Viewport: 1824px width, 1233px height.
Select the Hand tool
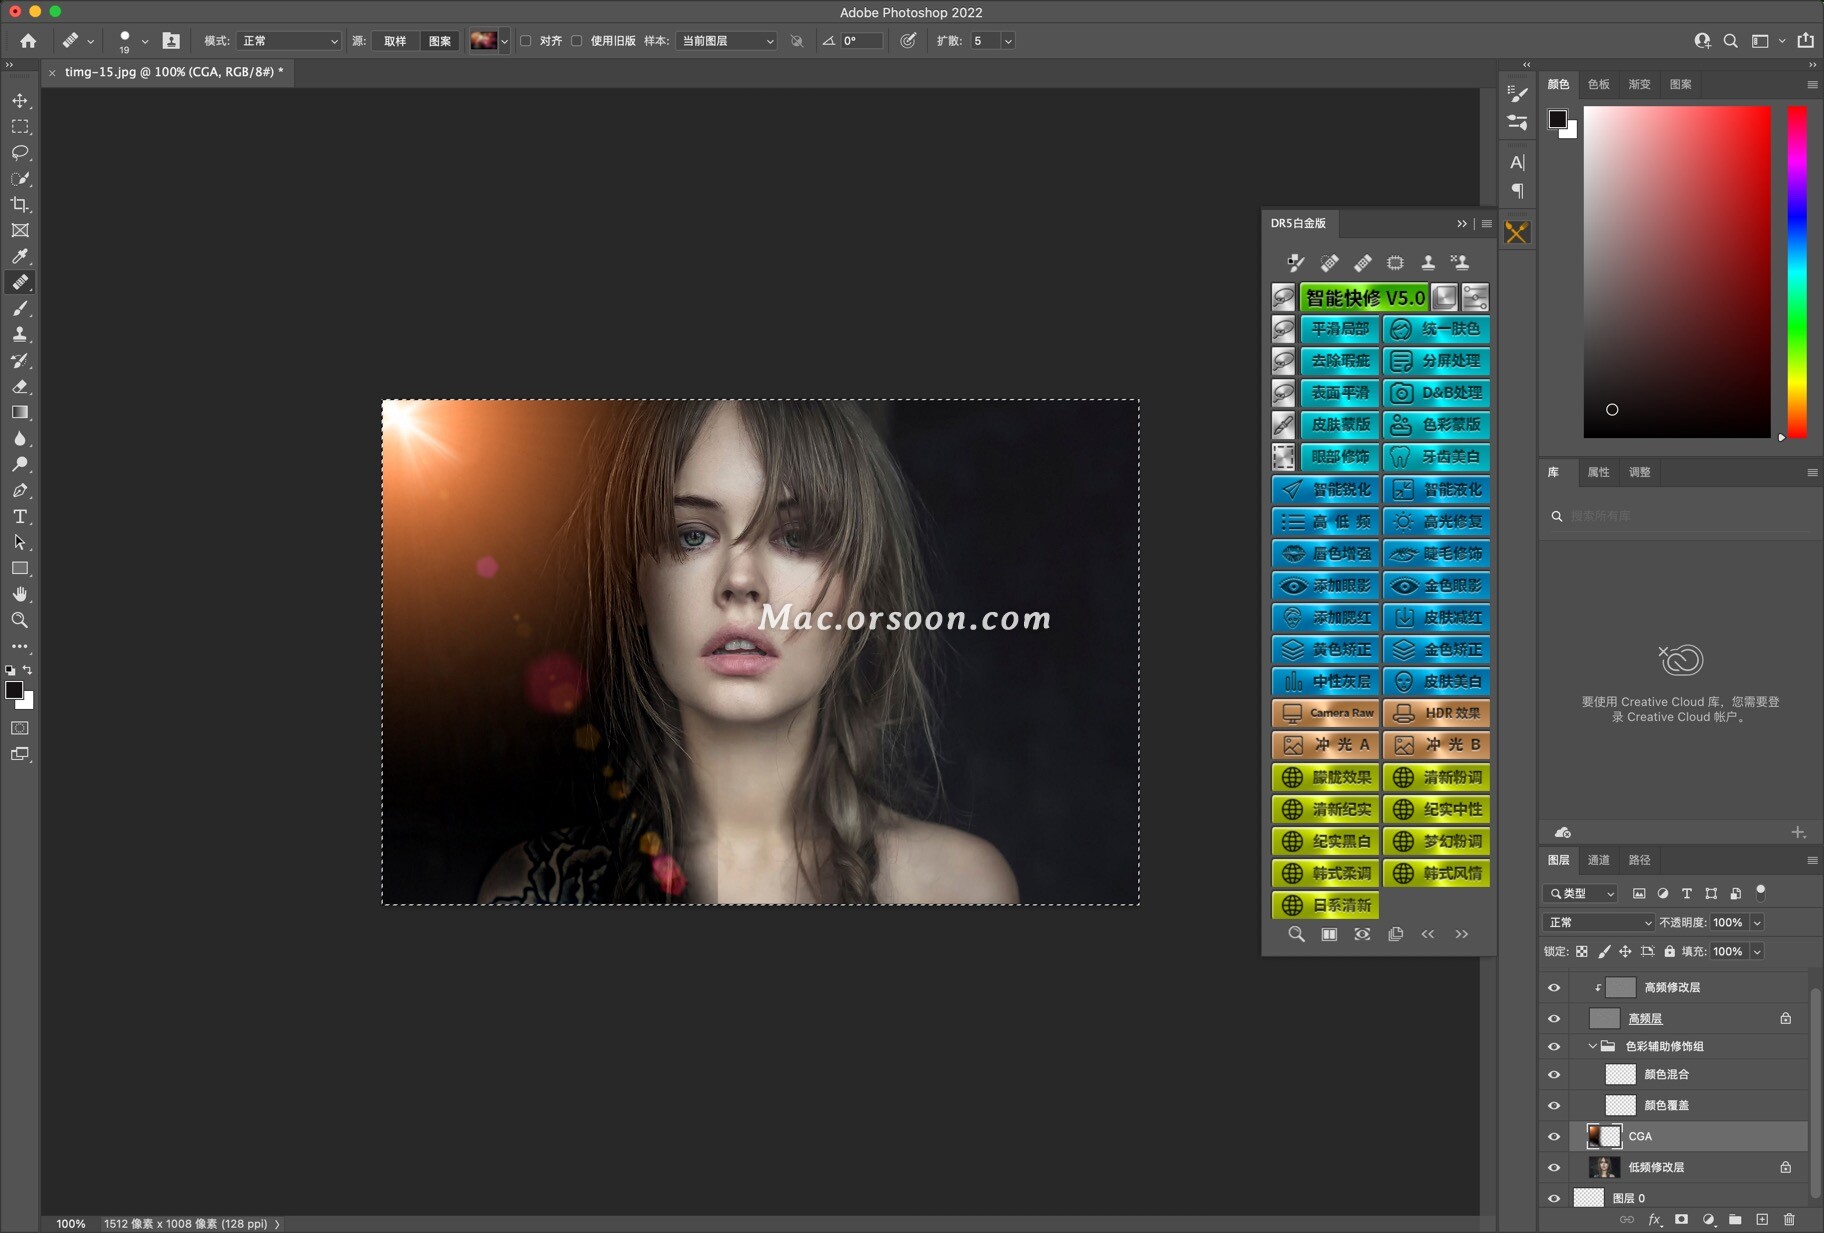click(20, 595)
